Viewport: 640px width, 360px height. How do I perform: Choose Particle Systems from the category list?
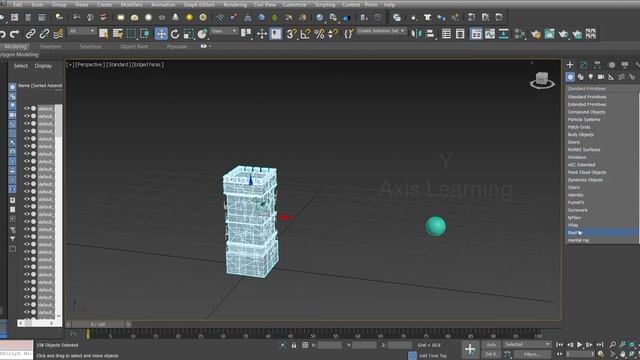[584, 120]
